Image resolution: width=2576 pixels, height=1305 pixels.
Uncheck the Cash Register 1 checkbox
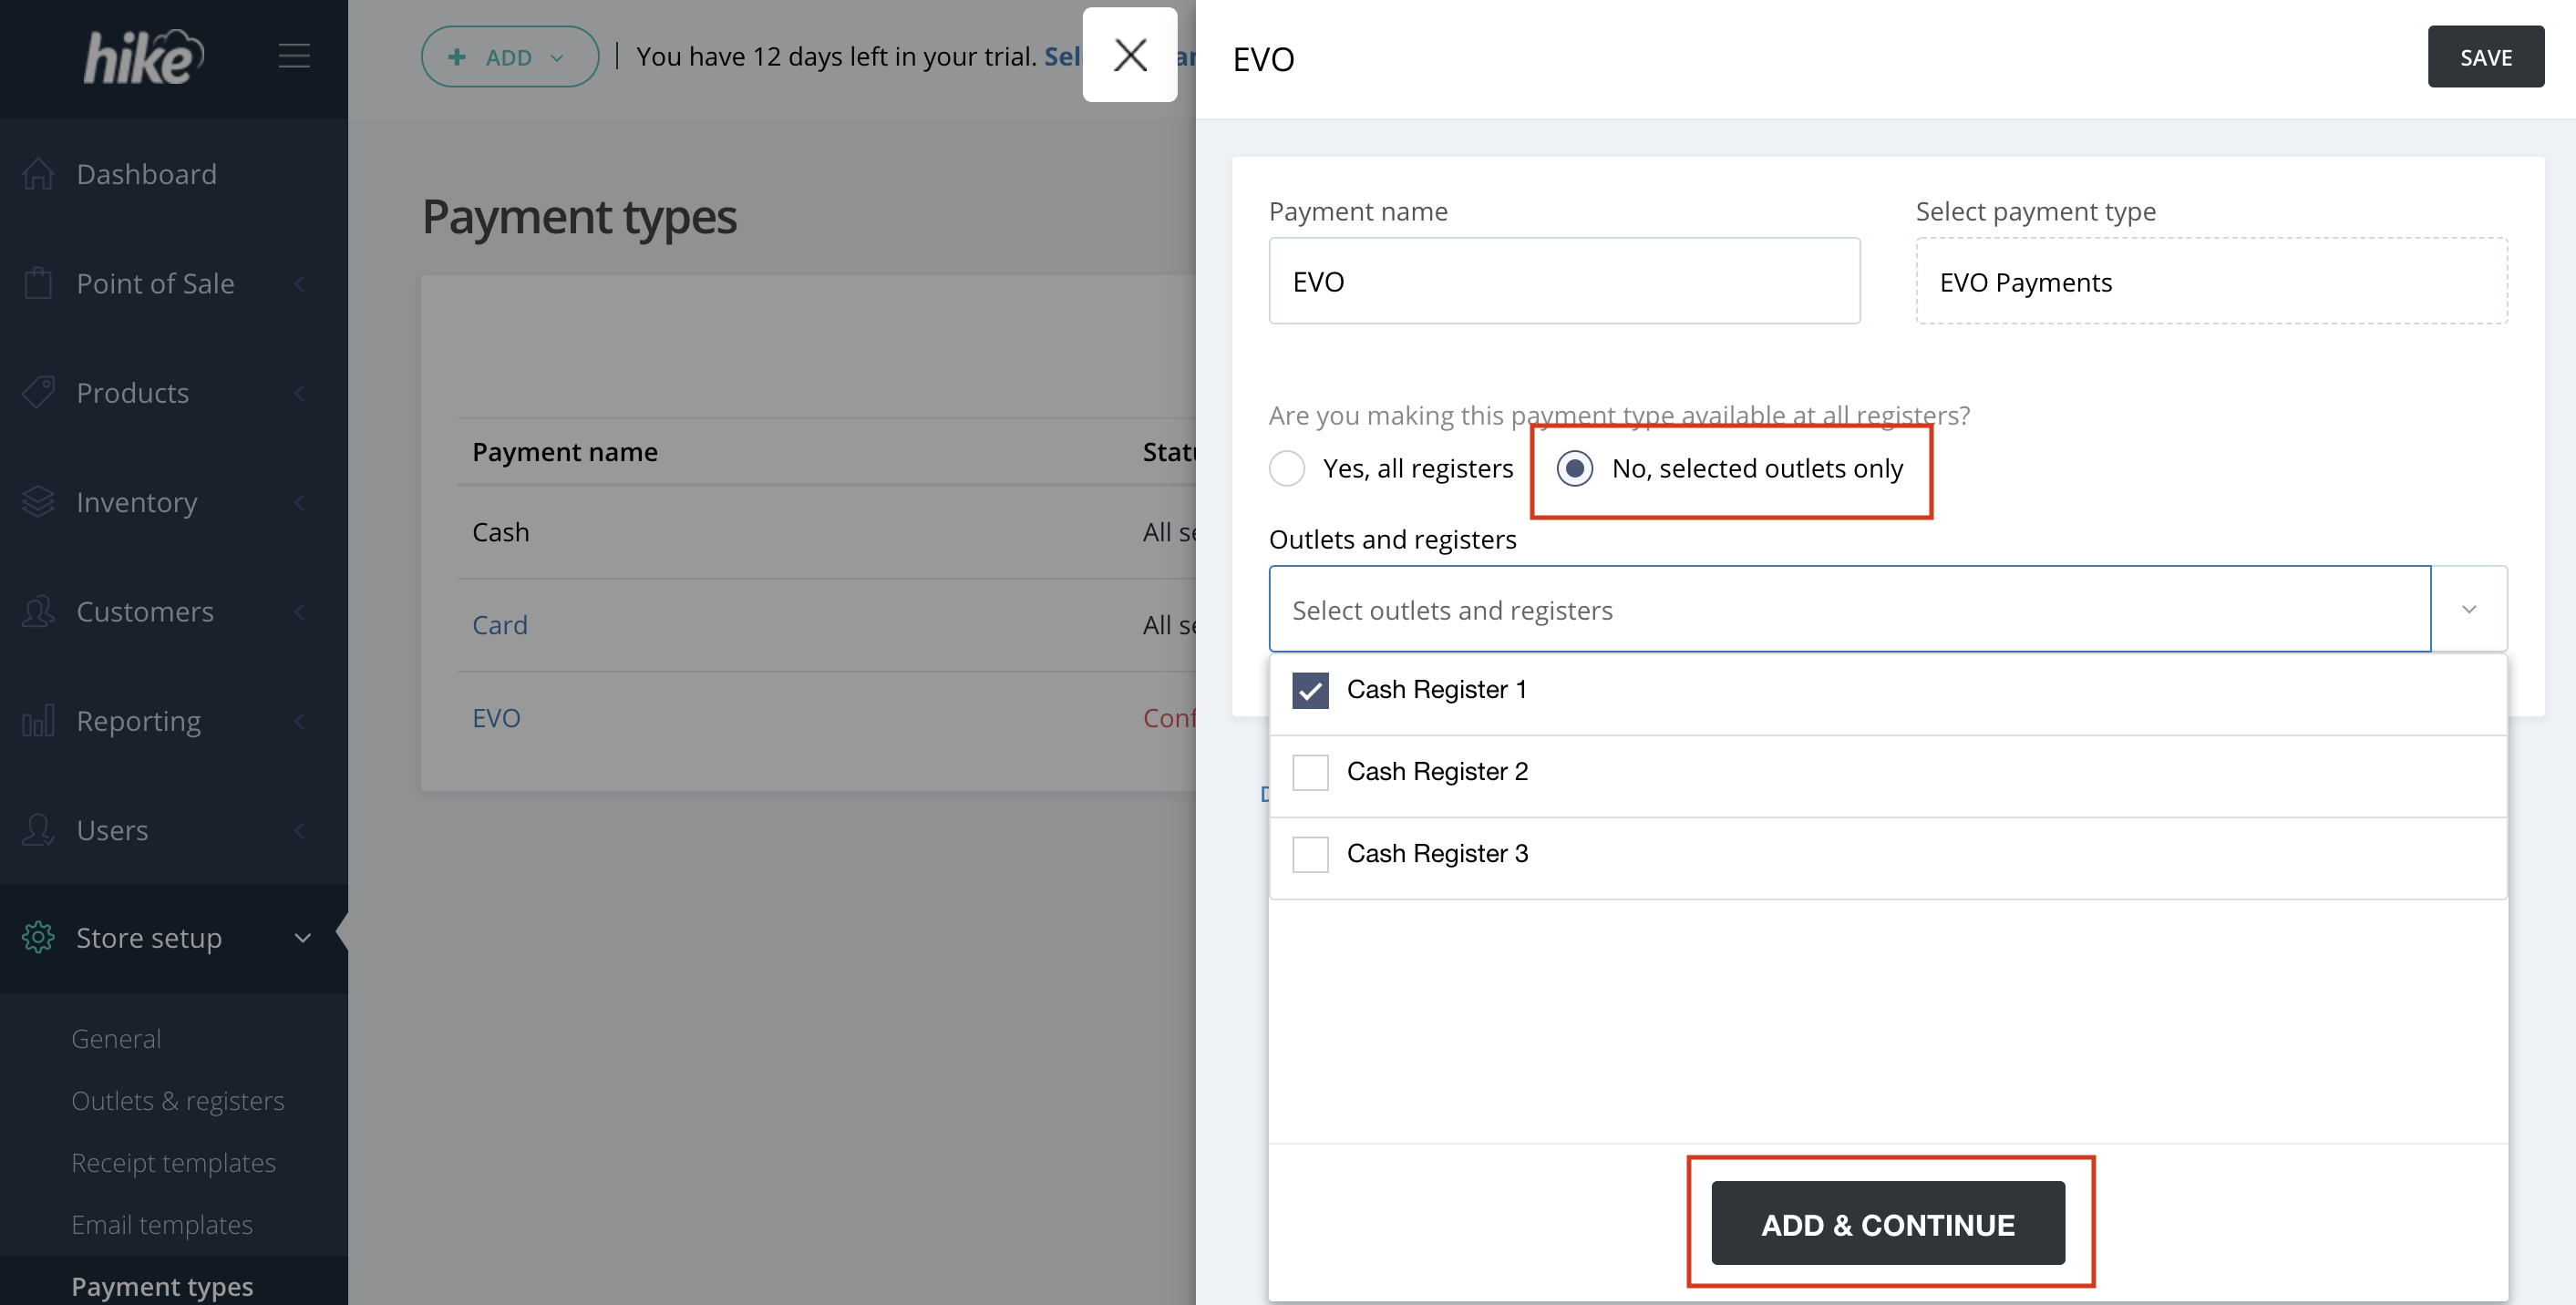click(1310, 690)
